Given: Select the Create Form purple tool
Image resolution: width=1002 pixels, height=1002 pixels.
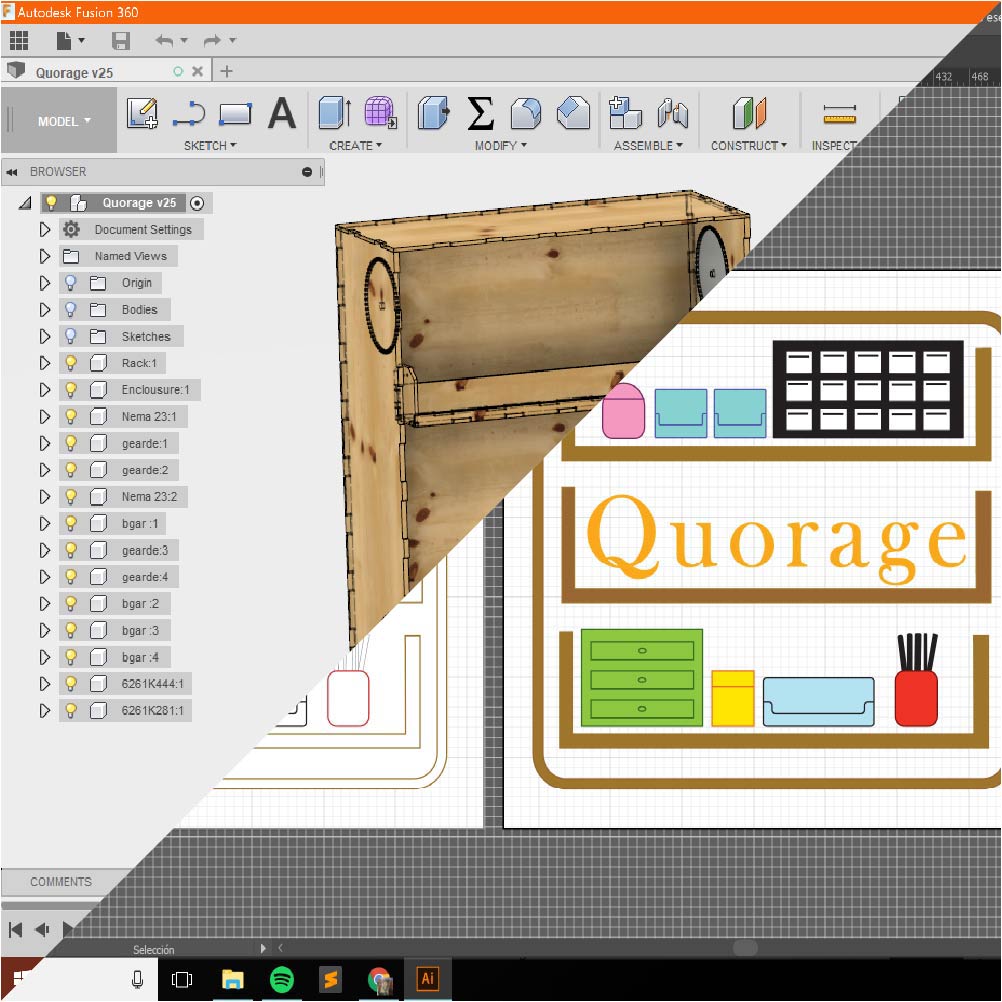Looking at the screenshot, I should pos(381,113).
